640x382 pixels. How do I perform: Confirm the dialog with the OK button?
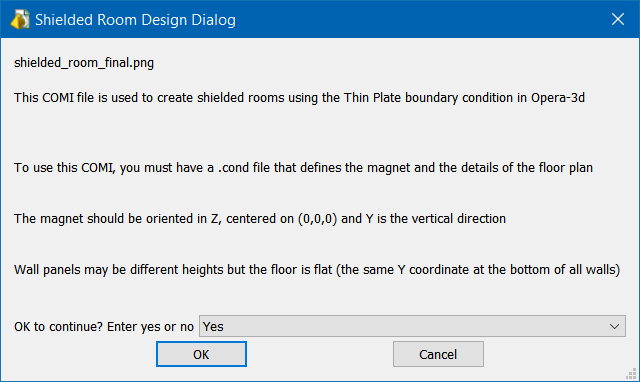(x=201, y=354)
